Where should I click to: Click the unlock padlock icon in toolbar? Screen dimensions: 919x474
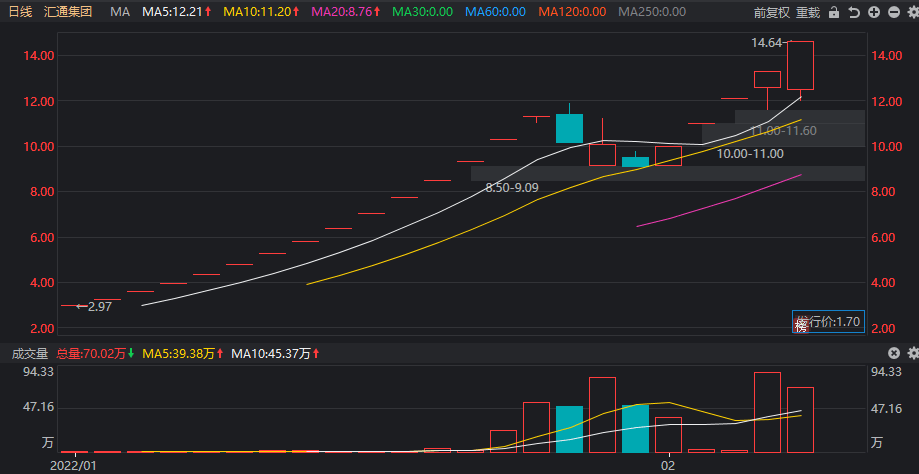point(834,12)
